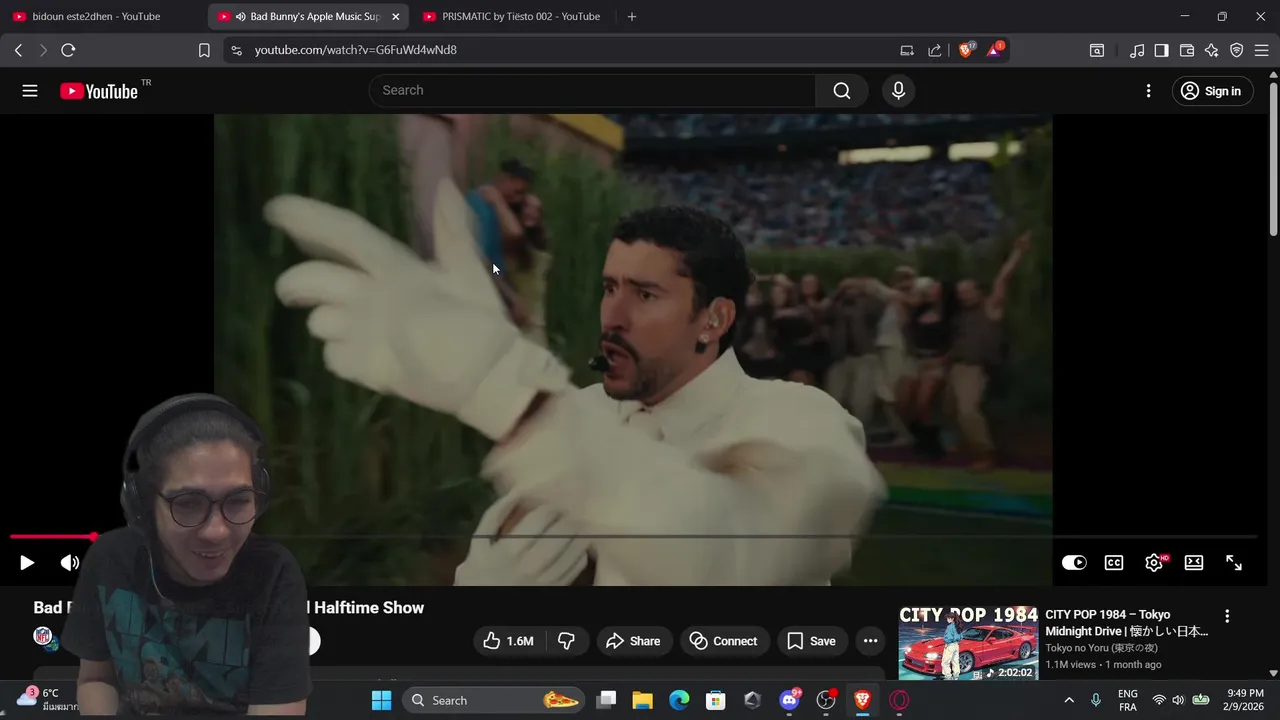Open more actions ellipsis under the video

pos(871,641)
